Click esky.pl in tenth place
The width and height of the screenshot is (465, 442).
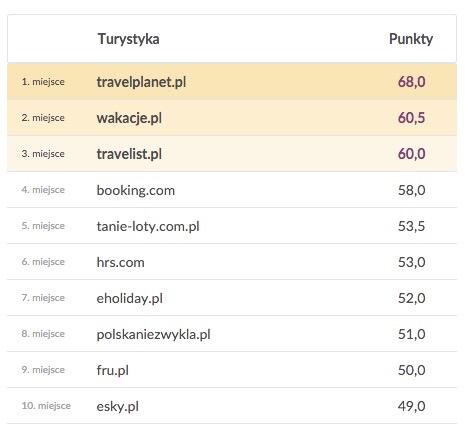click(118, 406)
